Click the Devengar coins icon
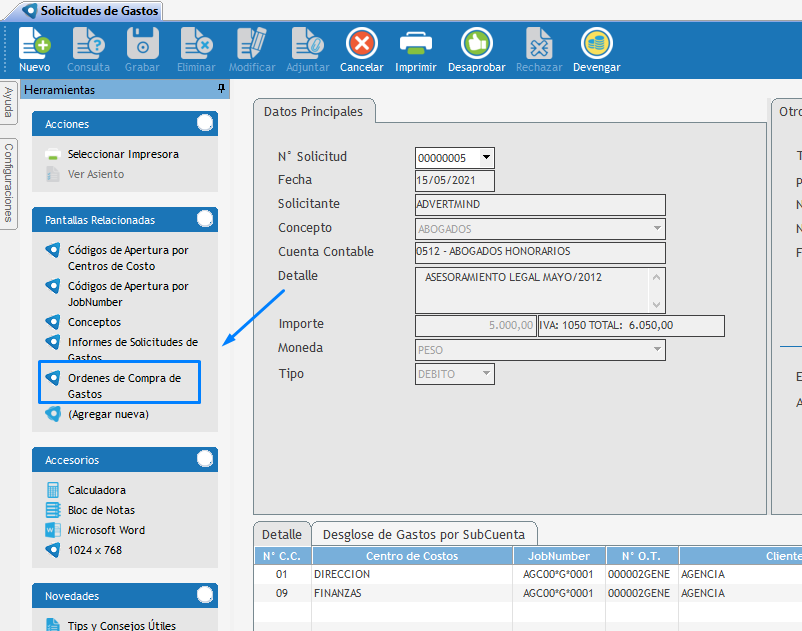Screen dimensions: 802x631 pos(596,44)
